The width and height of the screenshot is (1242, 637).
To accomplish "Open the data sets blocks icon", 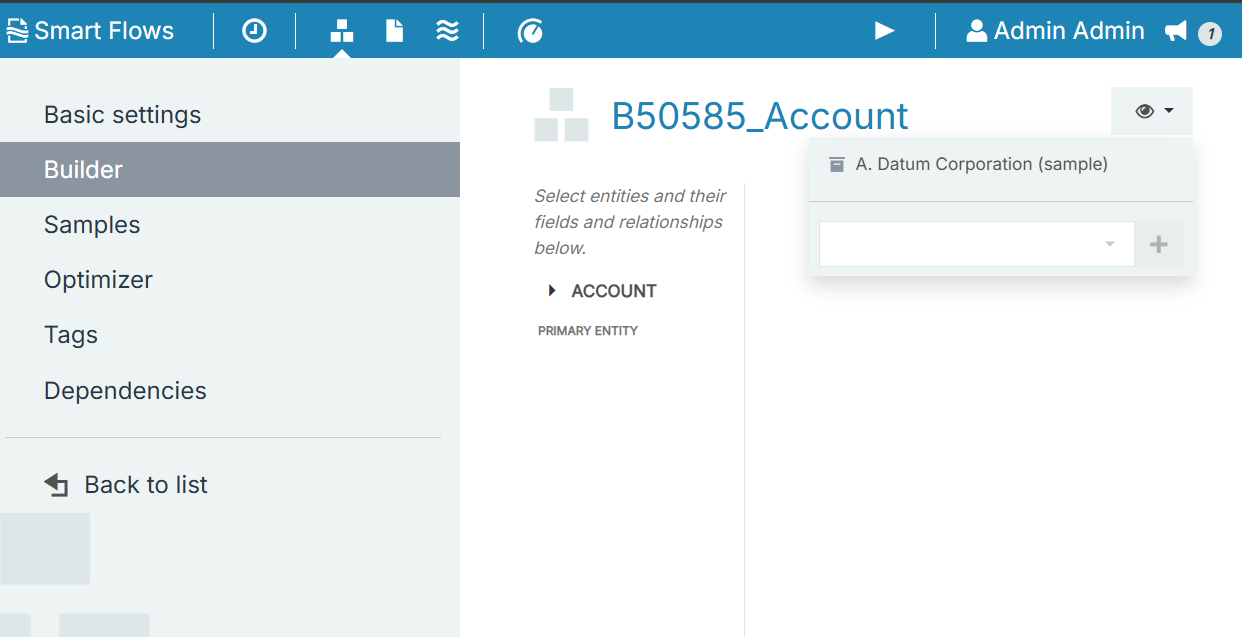I will tap(342, 31).
